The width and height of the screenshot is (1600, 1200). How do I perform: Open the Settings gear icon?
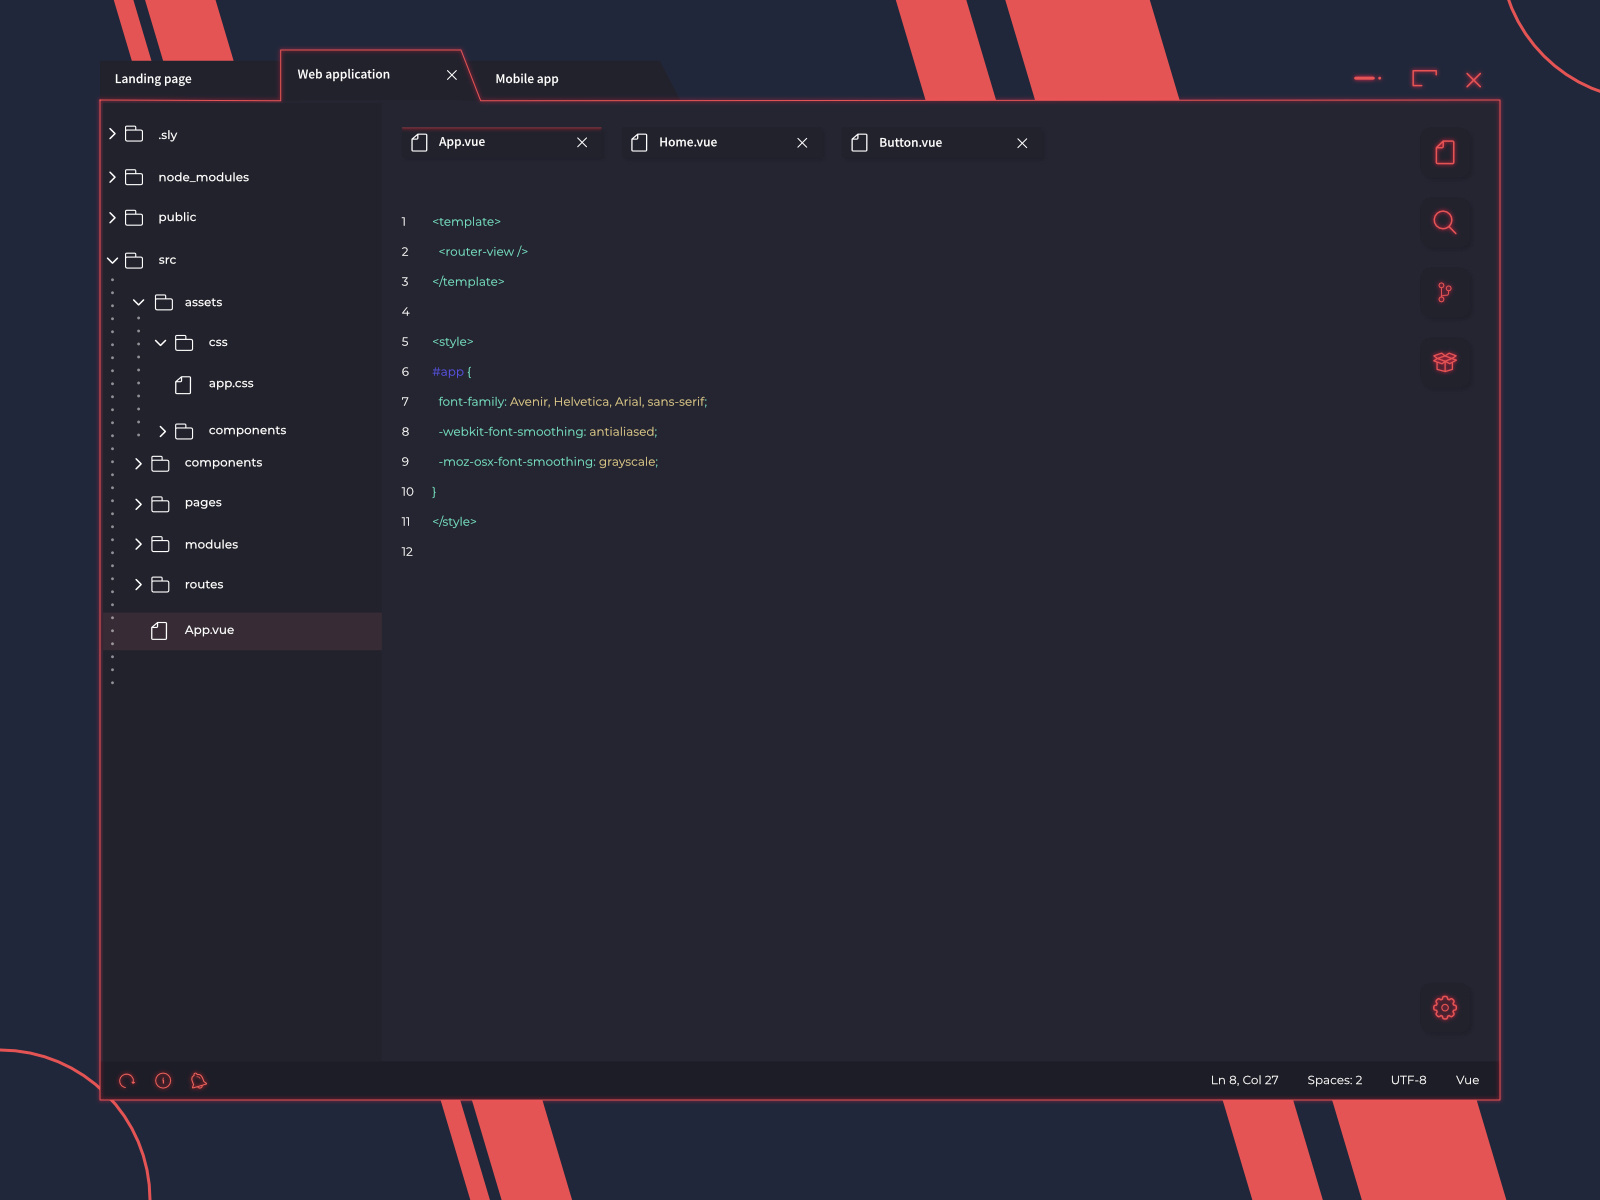tap(1445, 1008)
